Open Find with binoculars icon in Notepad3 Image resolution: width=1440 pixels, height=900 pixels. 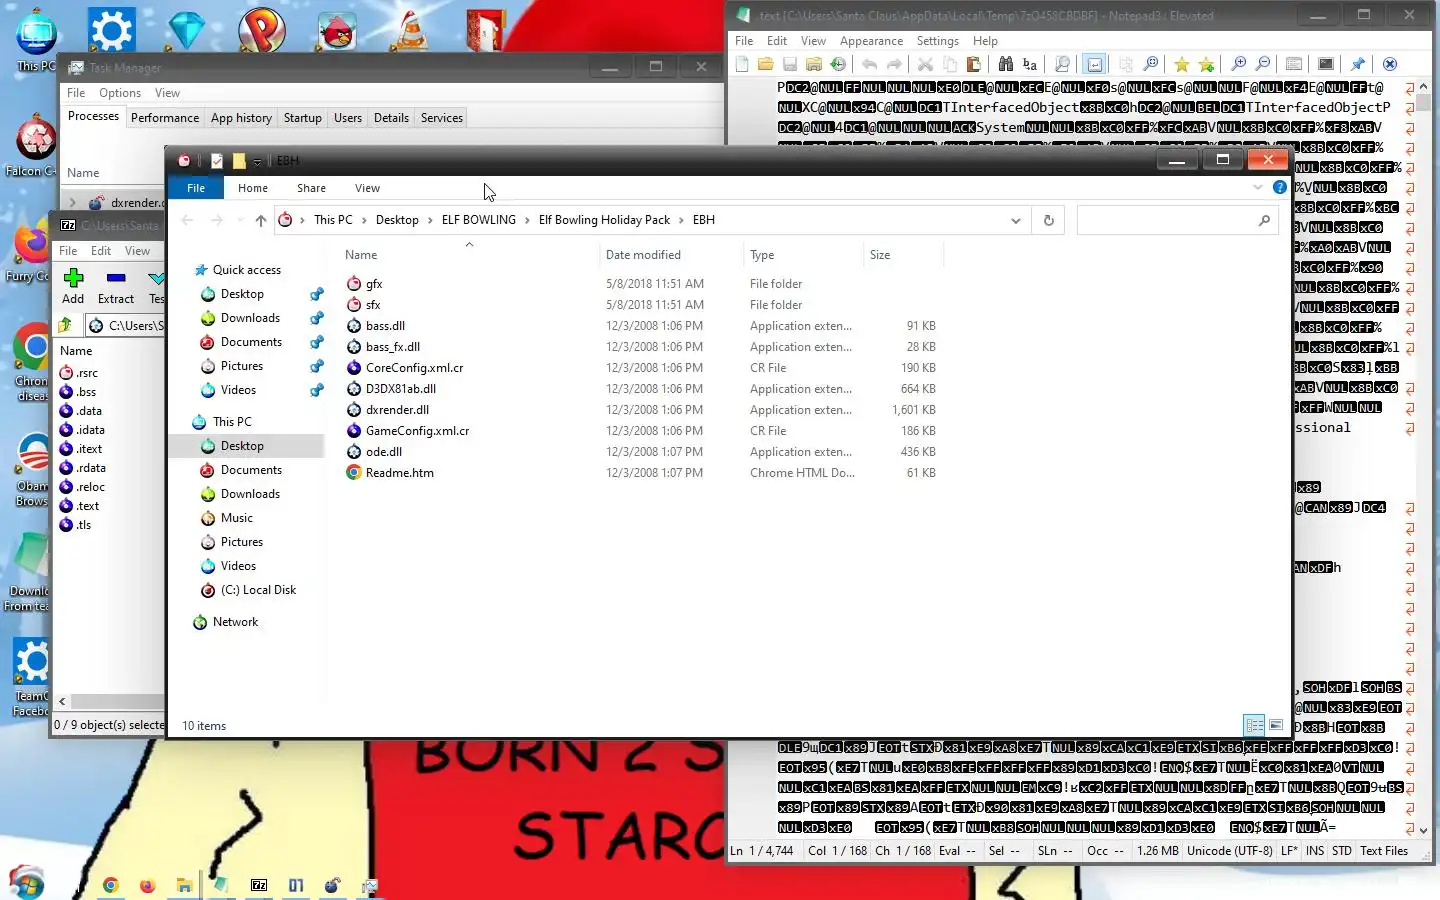tap(1006, 64)
